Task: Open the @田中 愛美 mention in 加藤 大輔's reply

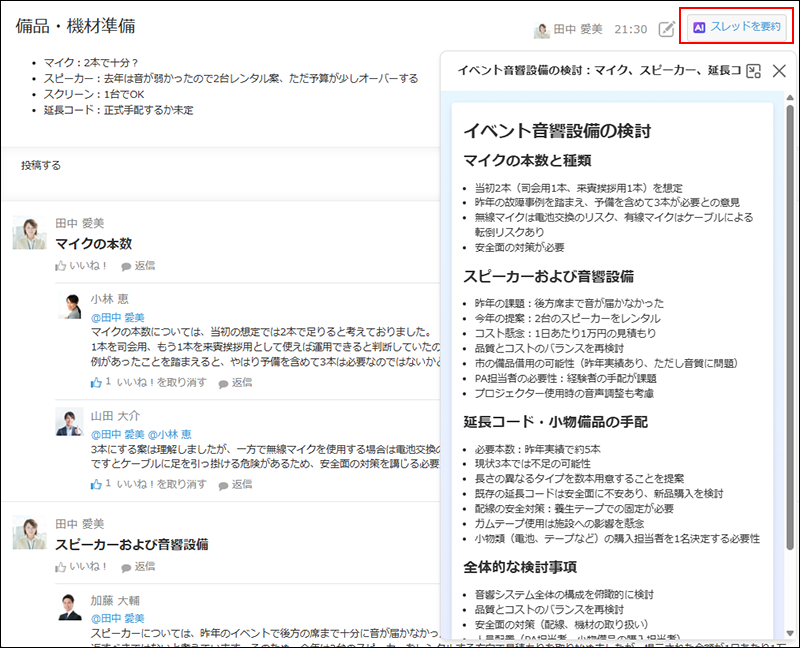Action: click(x=119, y=618)
